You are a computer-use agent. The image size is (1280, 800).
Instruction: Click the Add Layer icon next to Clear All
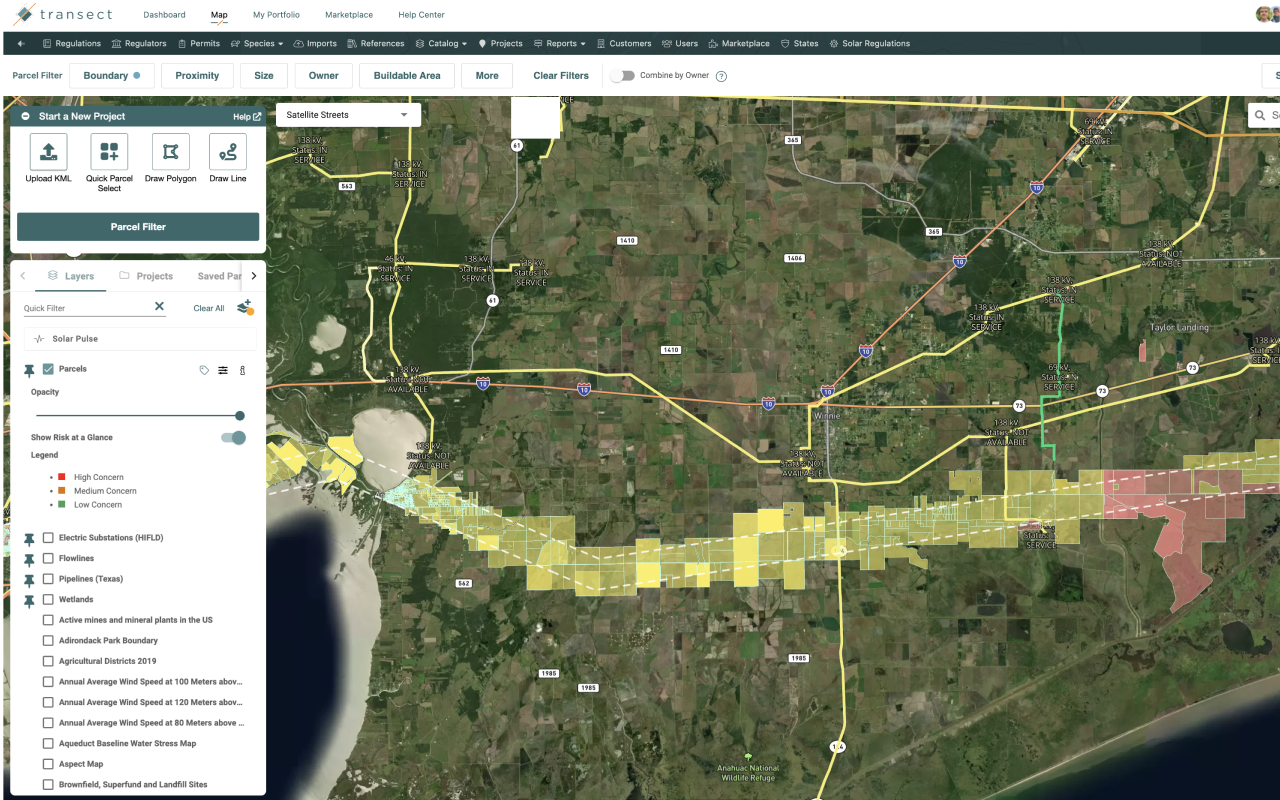(x=245, y=307)
